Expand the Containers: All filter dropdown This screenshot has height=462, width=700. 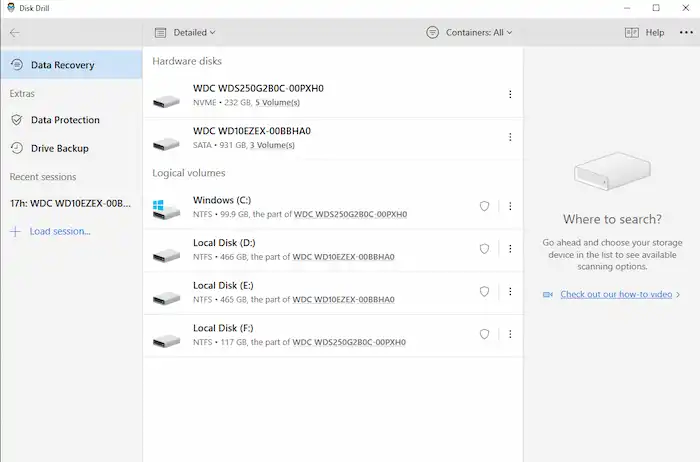pyautogui.click(x=468, y=32)
